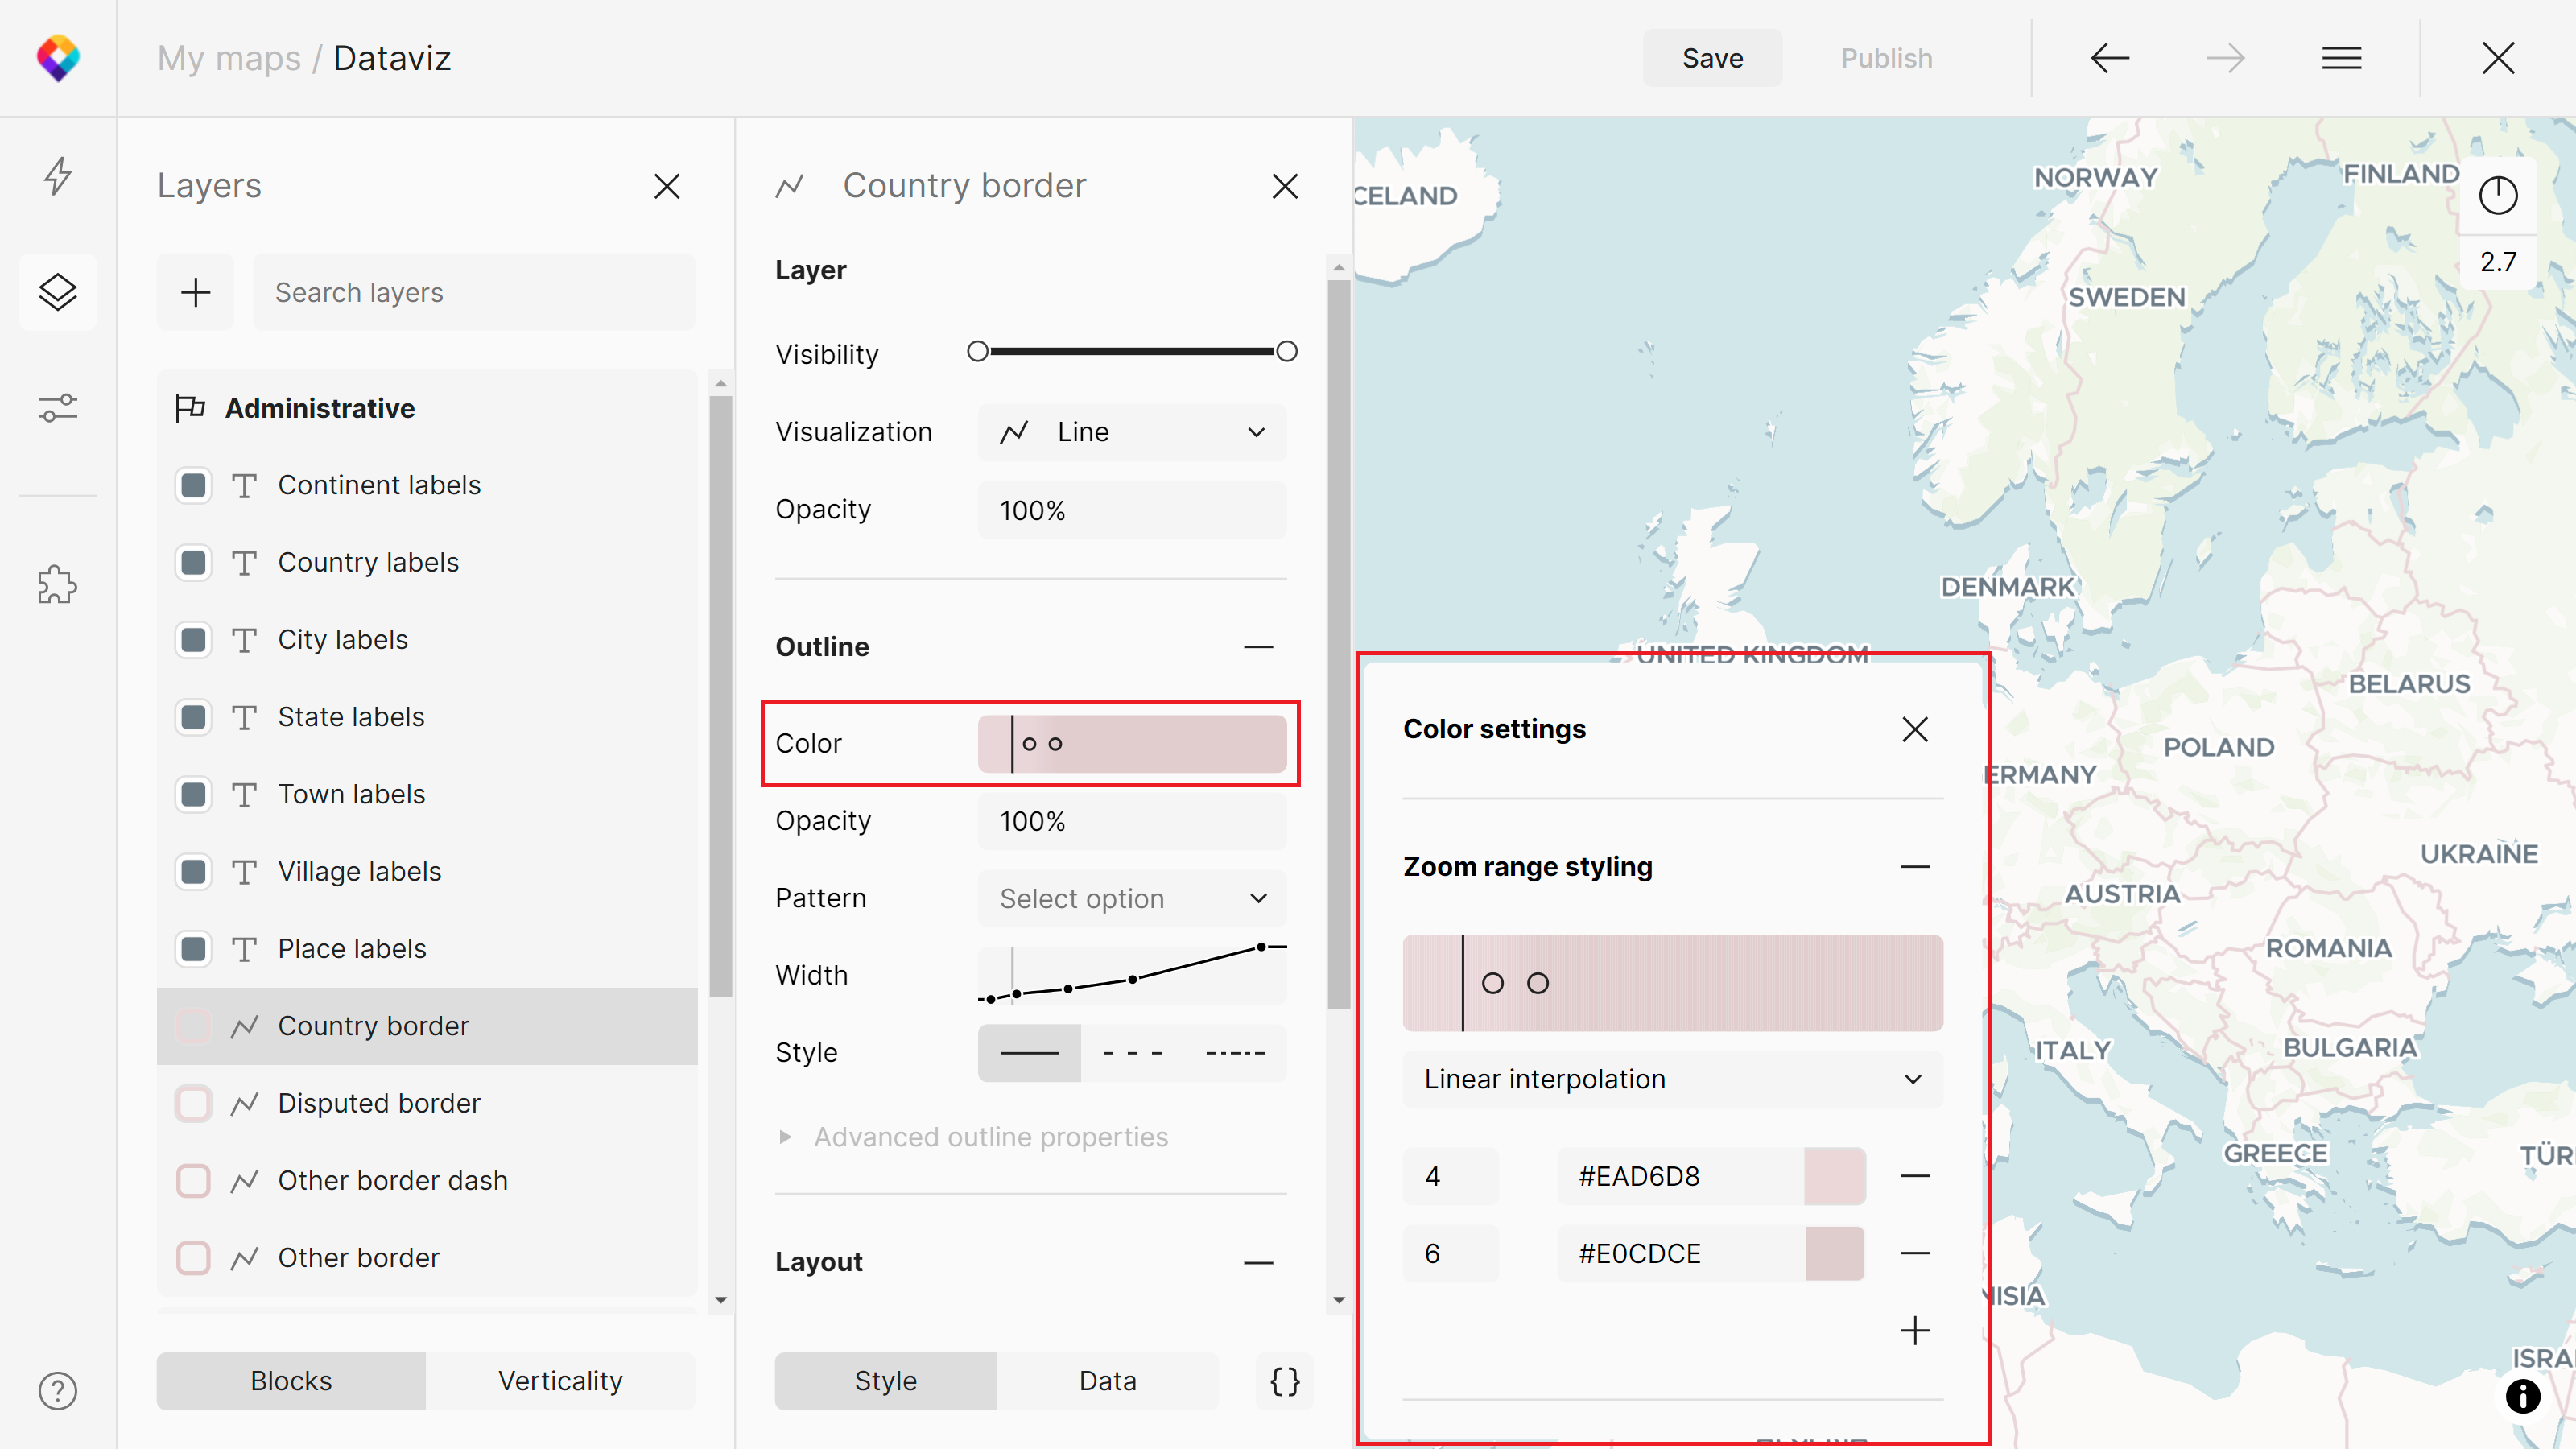The height and width of the screenshot is (1449, 2576).
Task: Click the #EAD6D8 color swatch
Action: [x=1834, y=1176]
